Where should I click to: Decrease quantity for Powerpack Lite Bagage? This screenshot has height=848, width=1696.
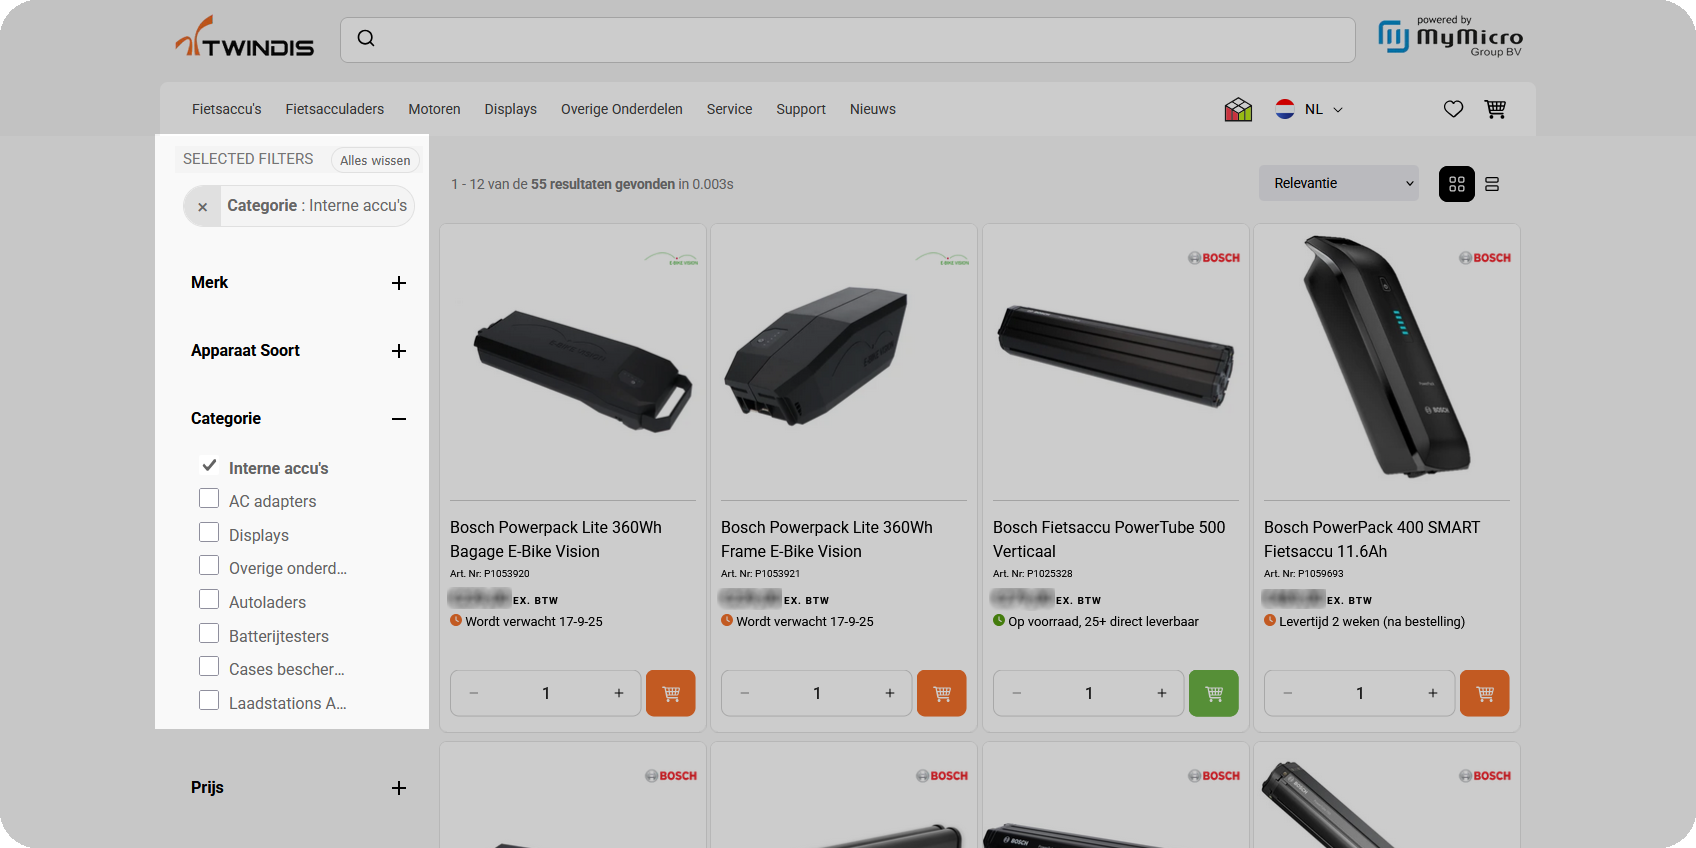tap(474, 693)
